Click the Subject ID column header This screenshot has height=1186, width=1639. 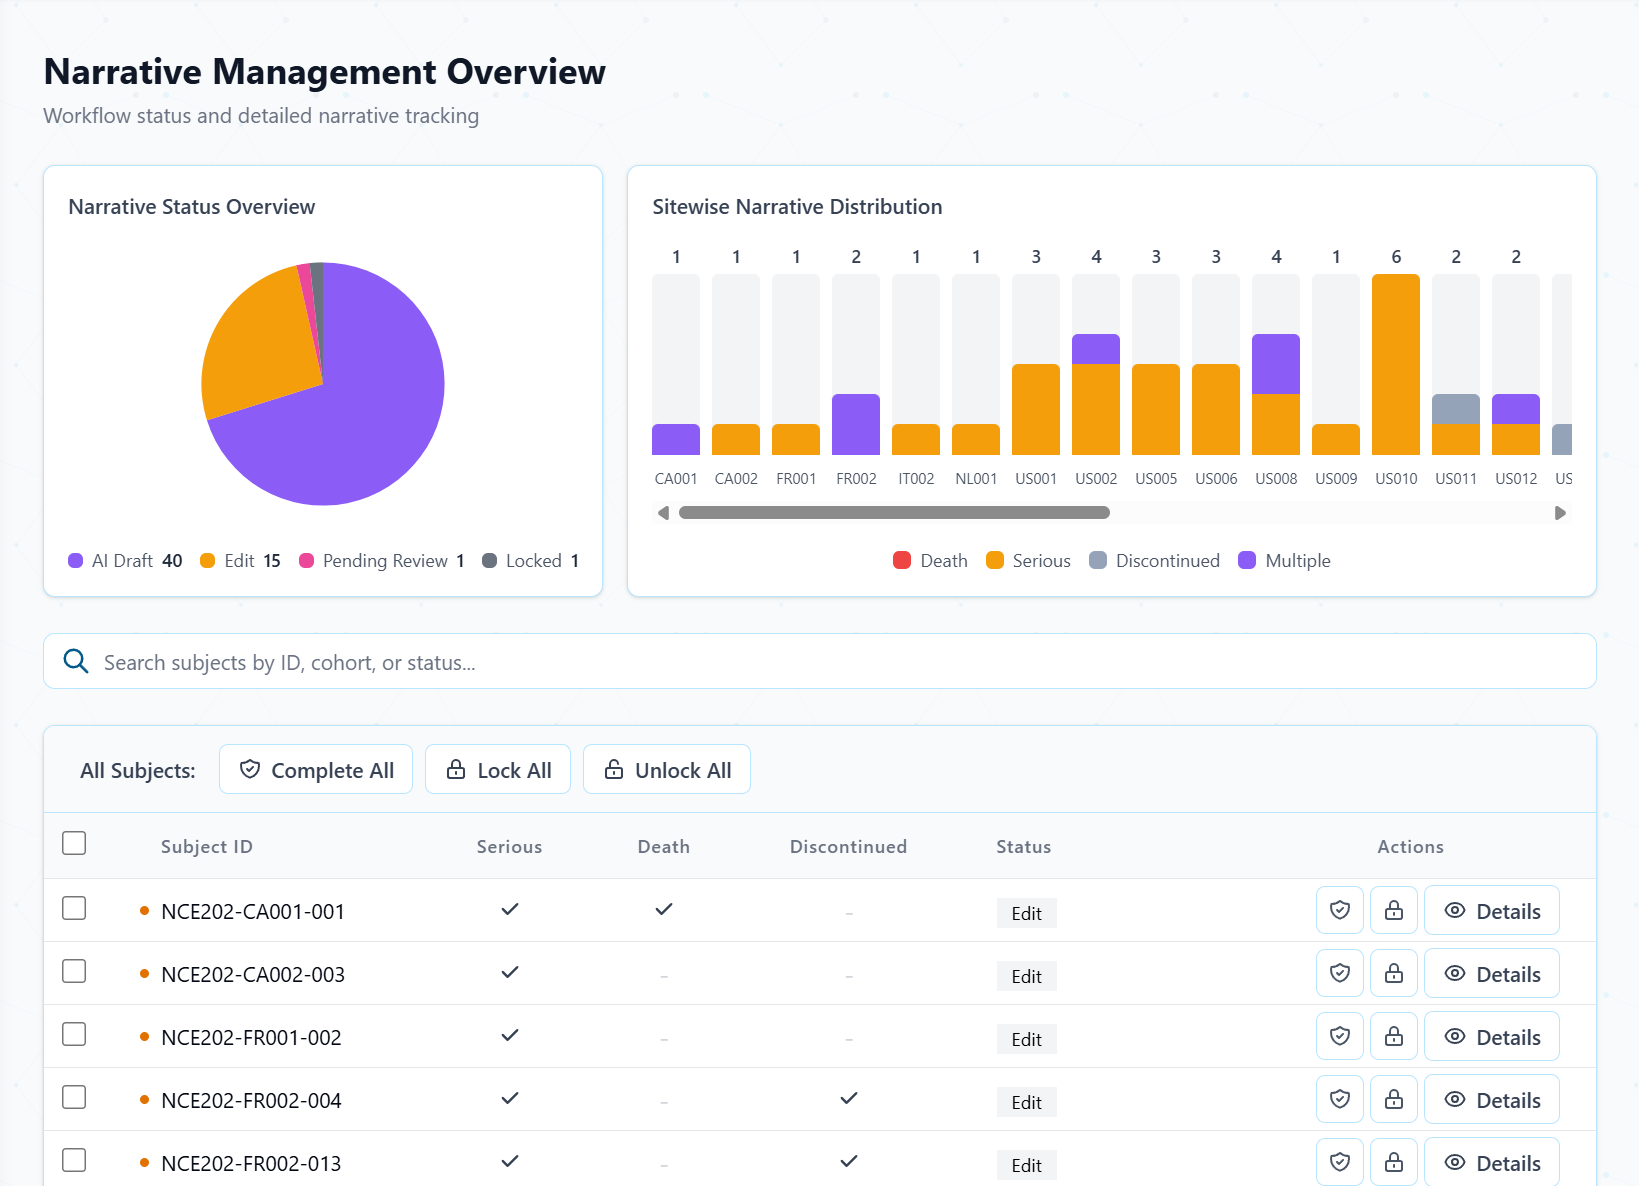[207, 846]
